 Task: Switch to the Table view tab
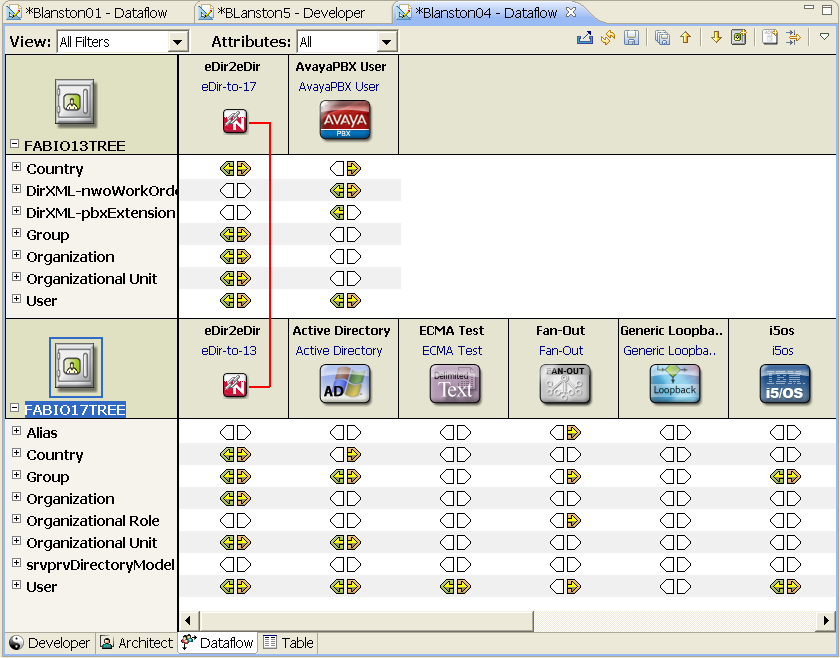coord(288,643)
